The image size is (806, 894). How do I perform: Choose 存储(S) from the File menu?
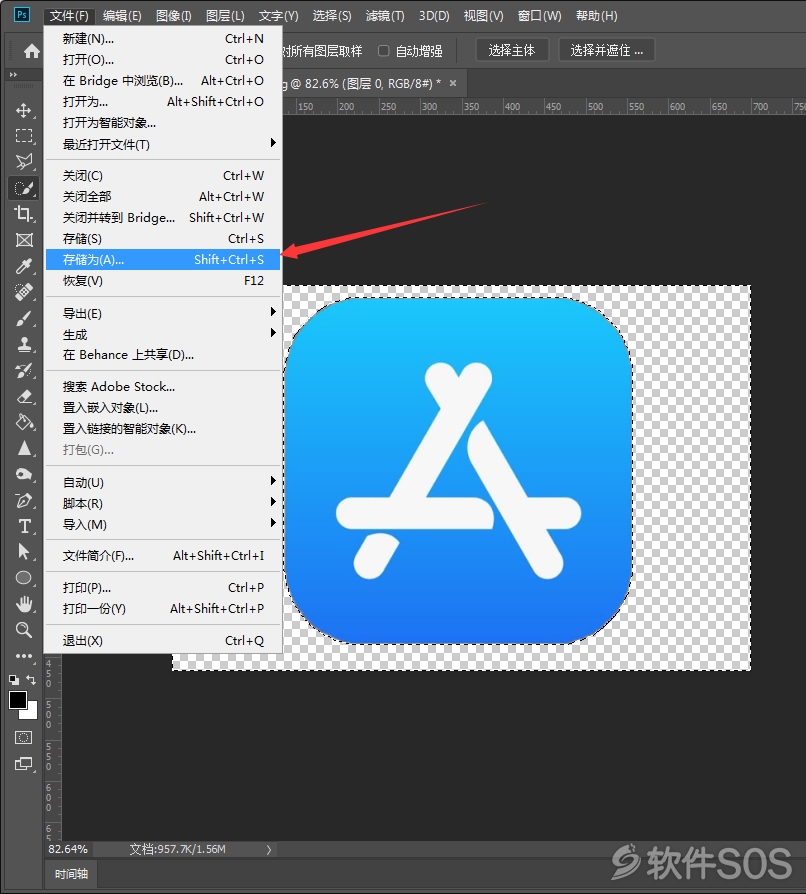point(163,239)
